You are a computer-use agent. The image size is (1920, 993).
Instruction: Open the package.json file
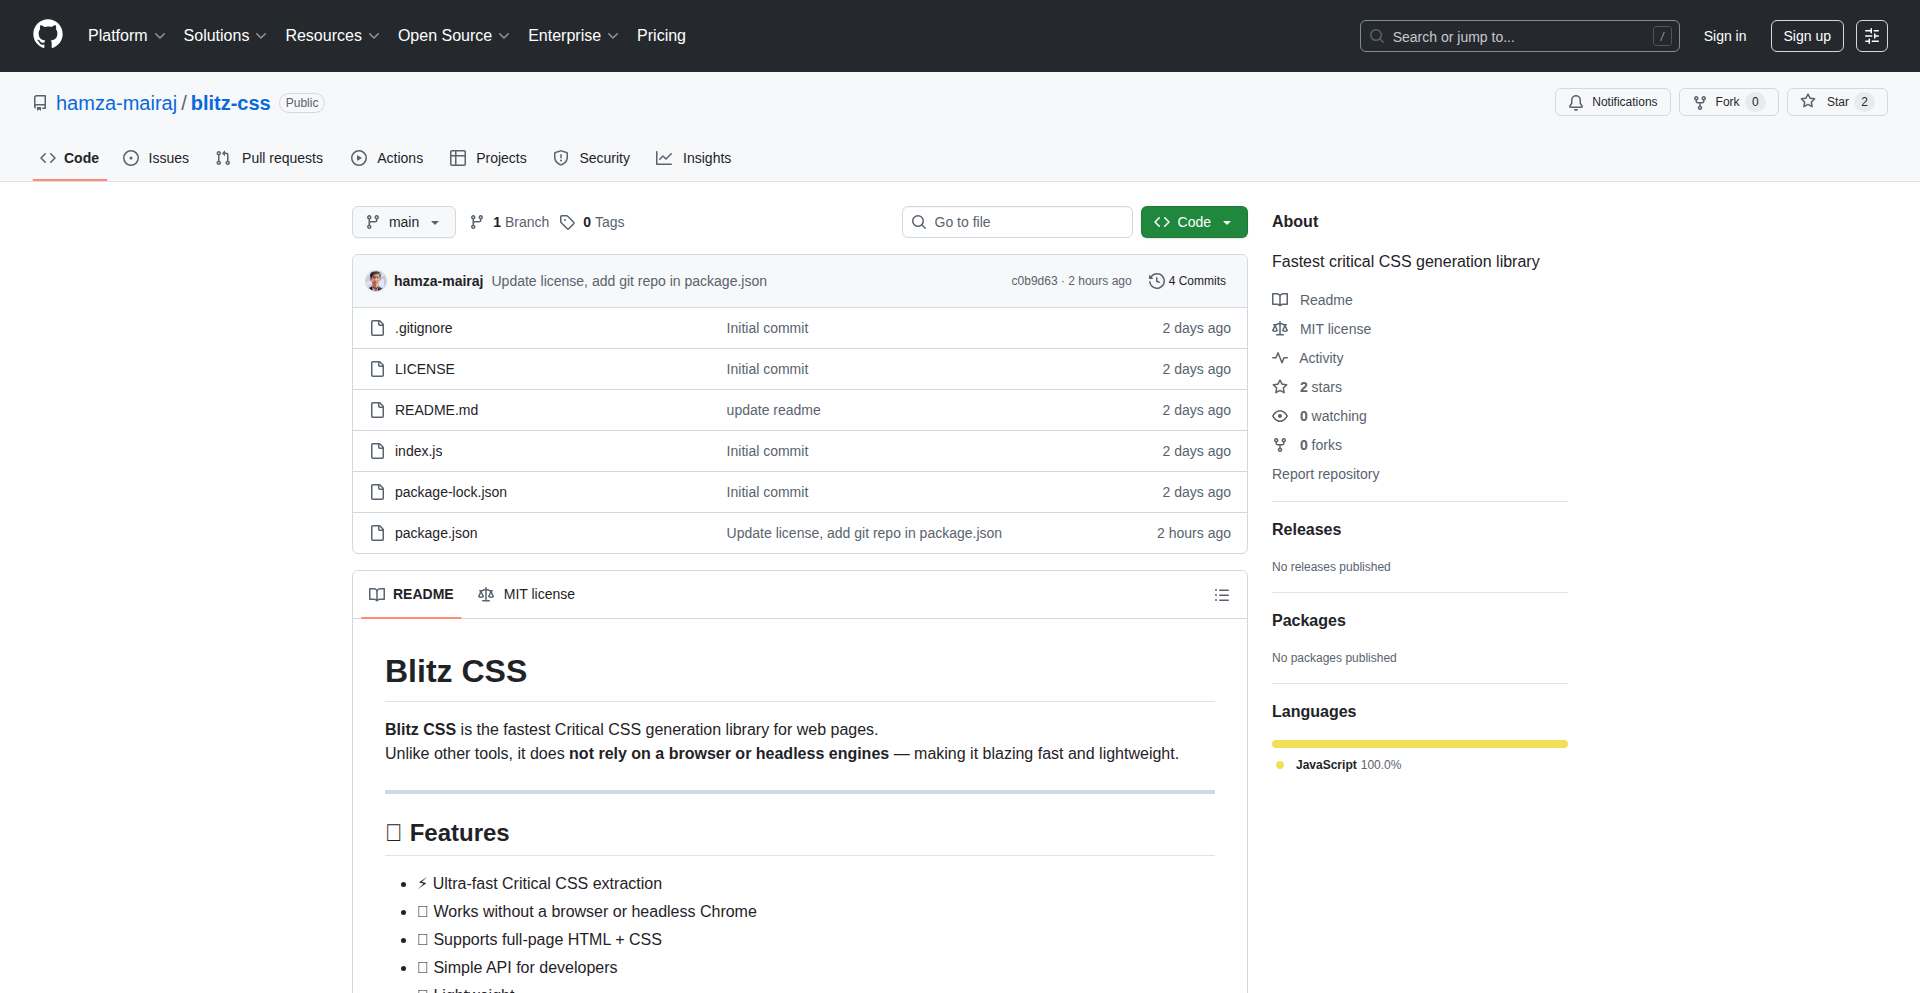pyautogui.click(x=436, y=533)
